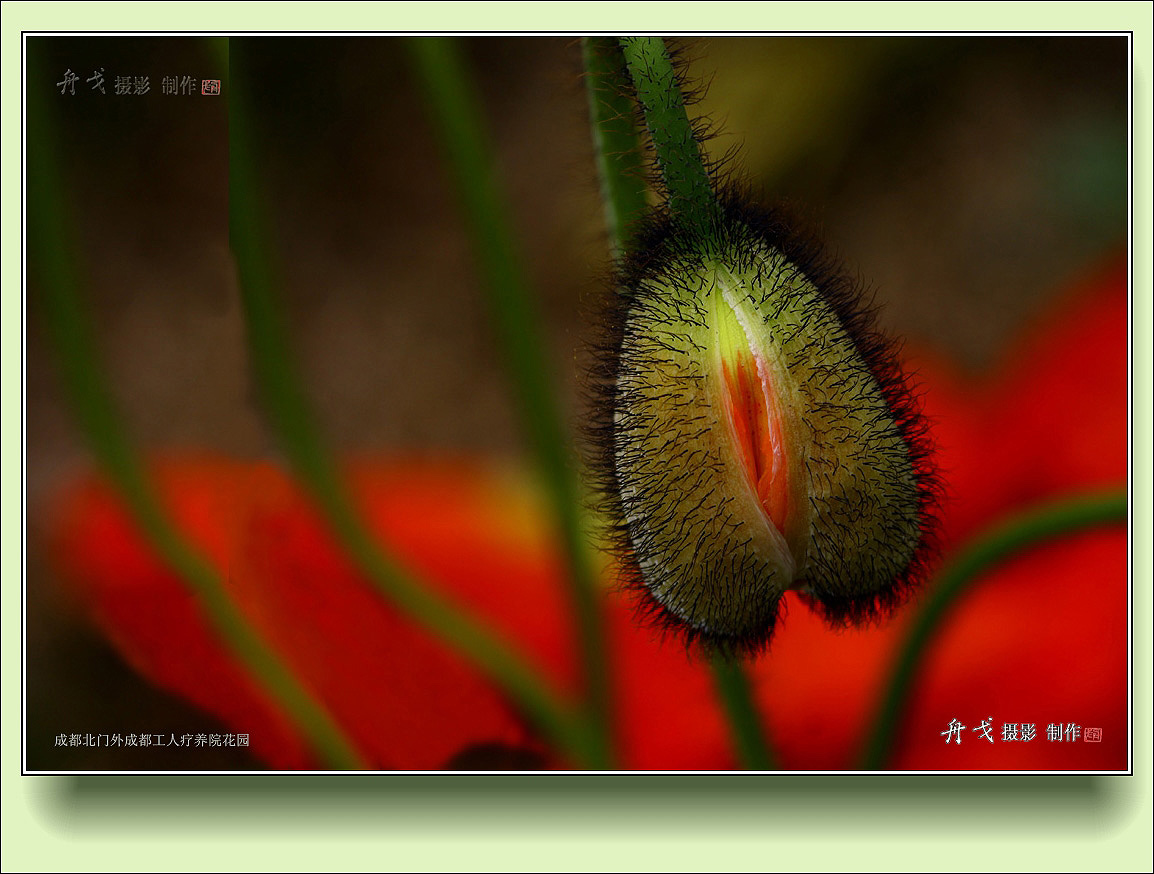Click the light green frame border at the top
1154x874 pixels.
tap(577, 16)
